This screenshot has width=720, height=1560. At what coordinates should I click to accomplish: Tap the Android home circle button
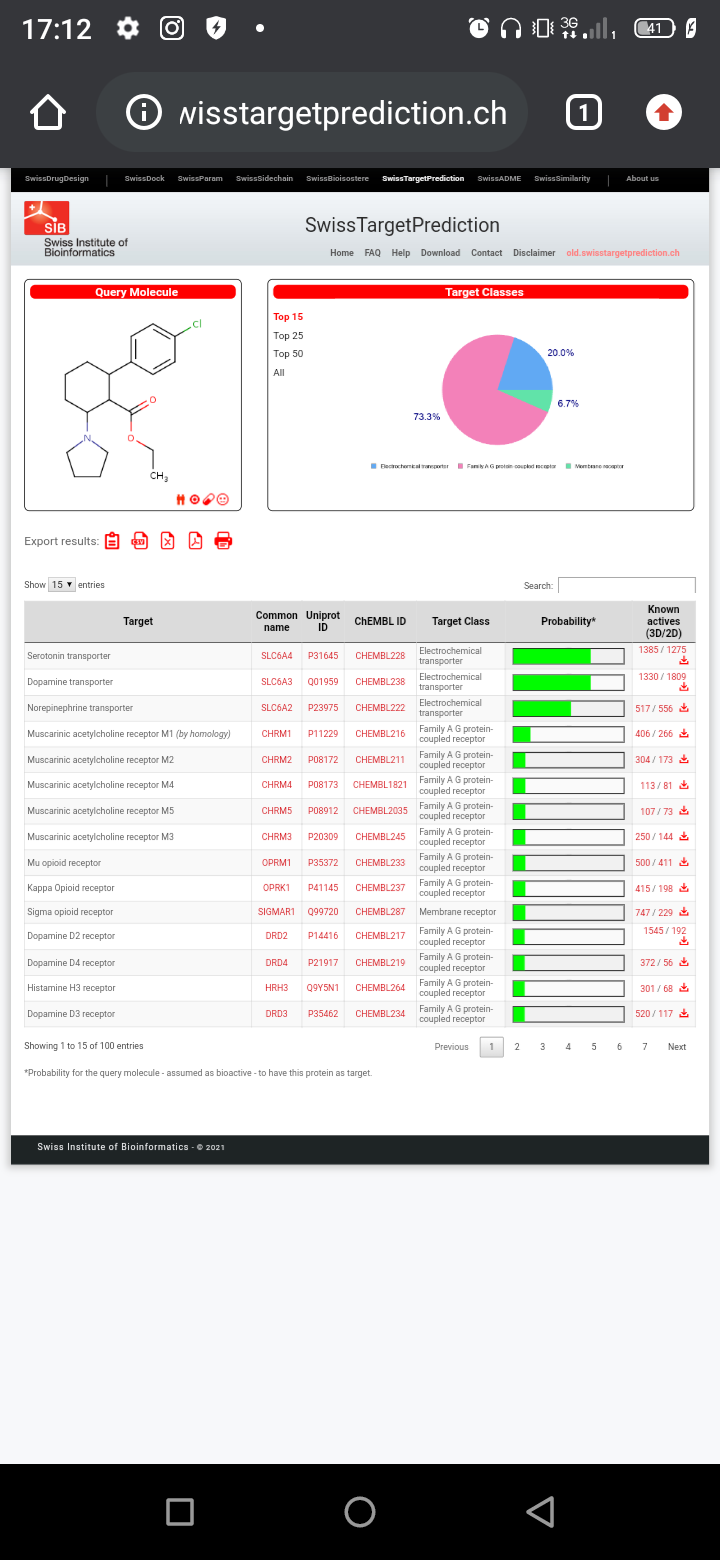[360, 1511]
